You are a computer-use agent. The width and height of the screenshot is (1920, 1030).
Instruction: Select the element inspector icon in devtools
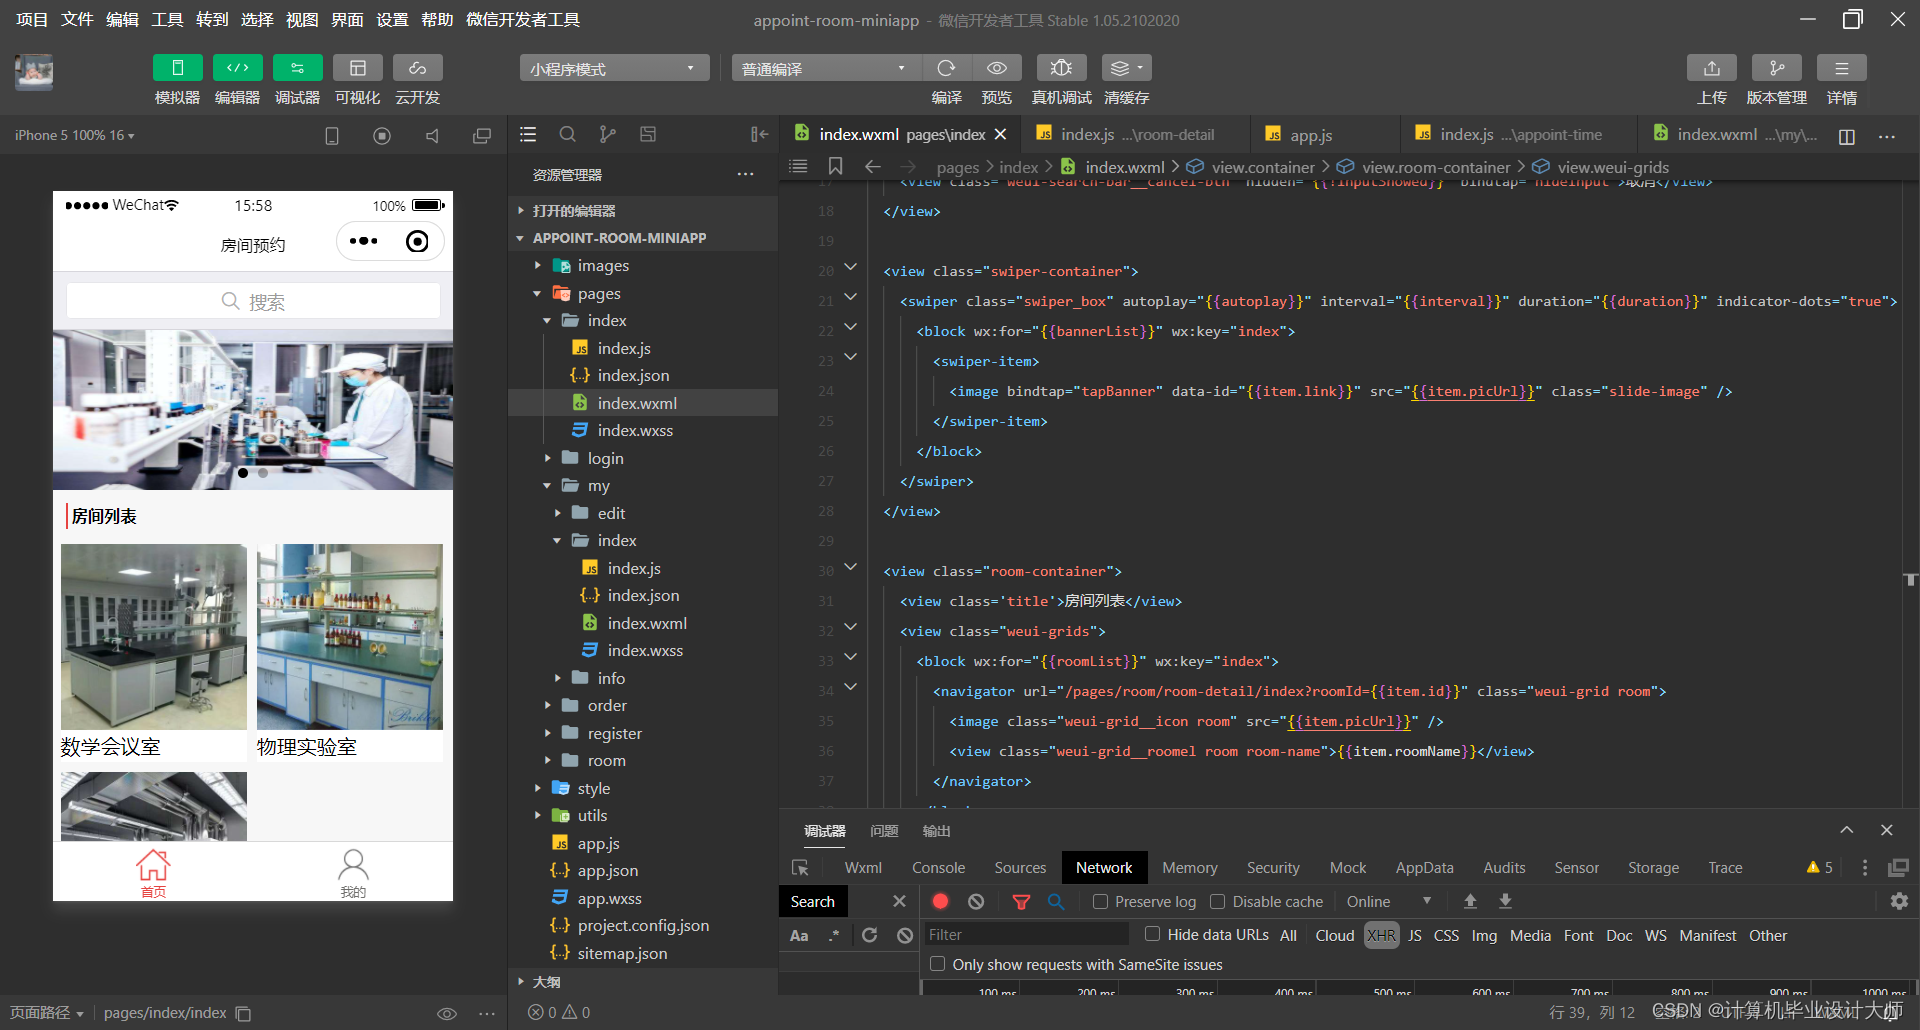800,867
